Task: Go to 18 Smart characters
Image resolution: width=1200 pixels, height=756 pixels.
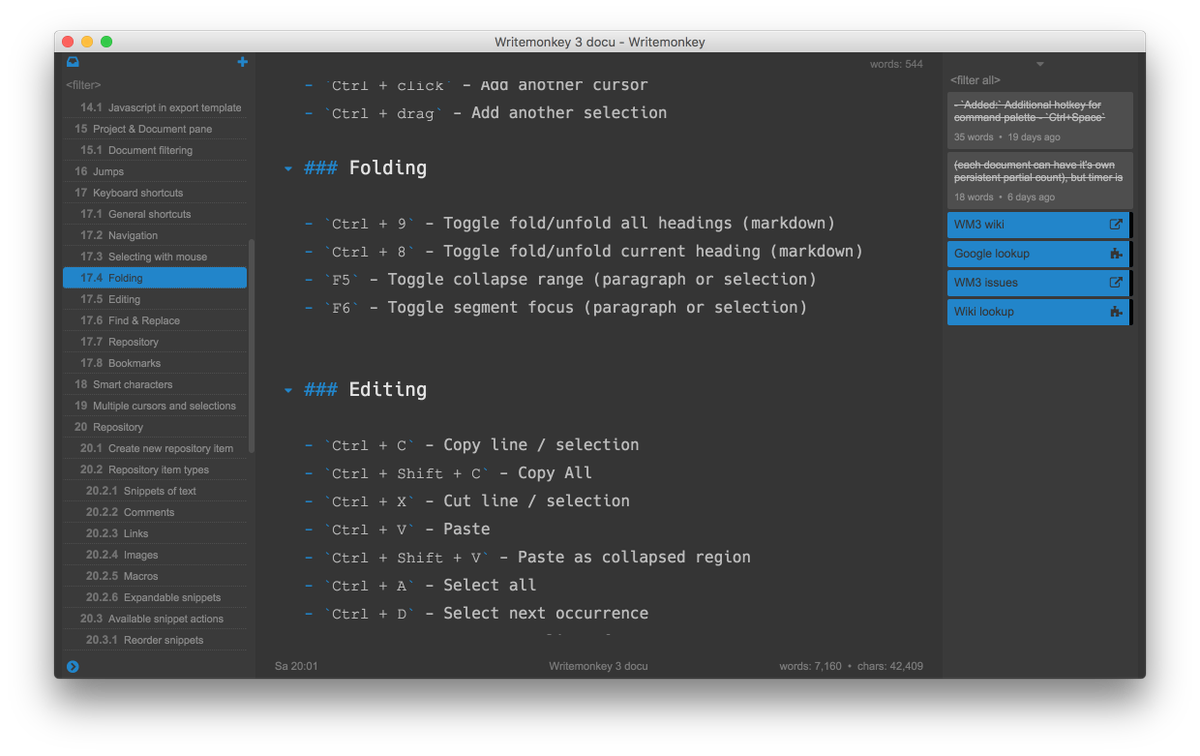Action: click(155, 385)
